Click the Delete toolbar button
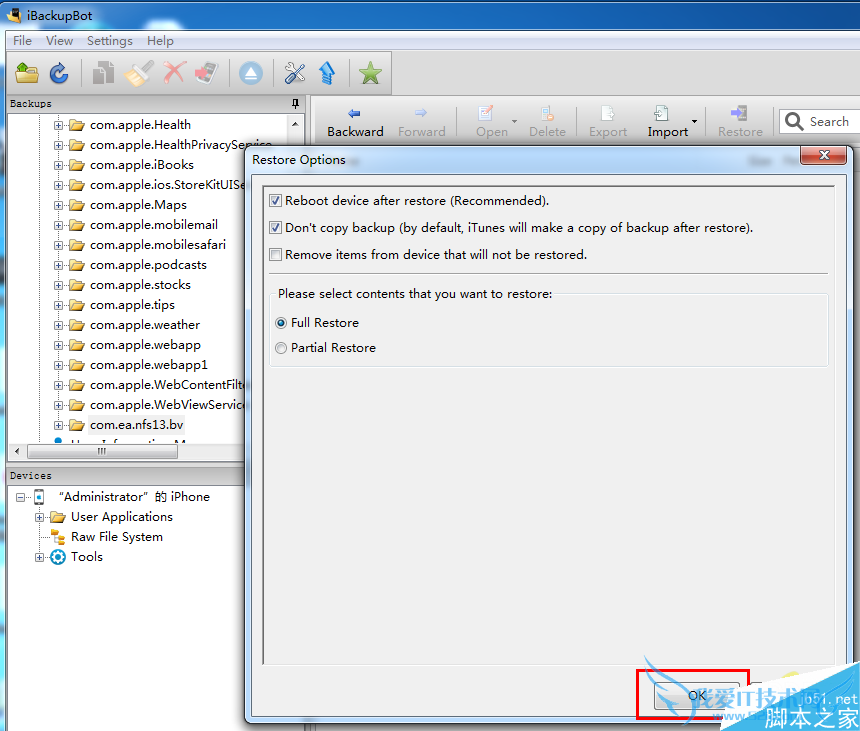860x731 pixels. (547, 122)
